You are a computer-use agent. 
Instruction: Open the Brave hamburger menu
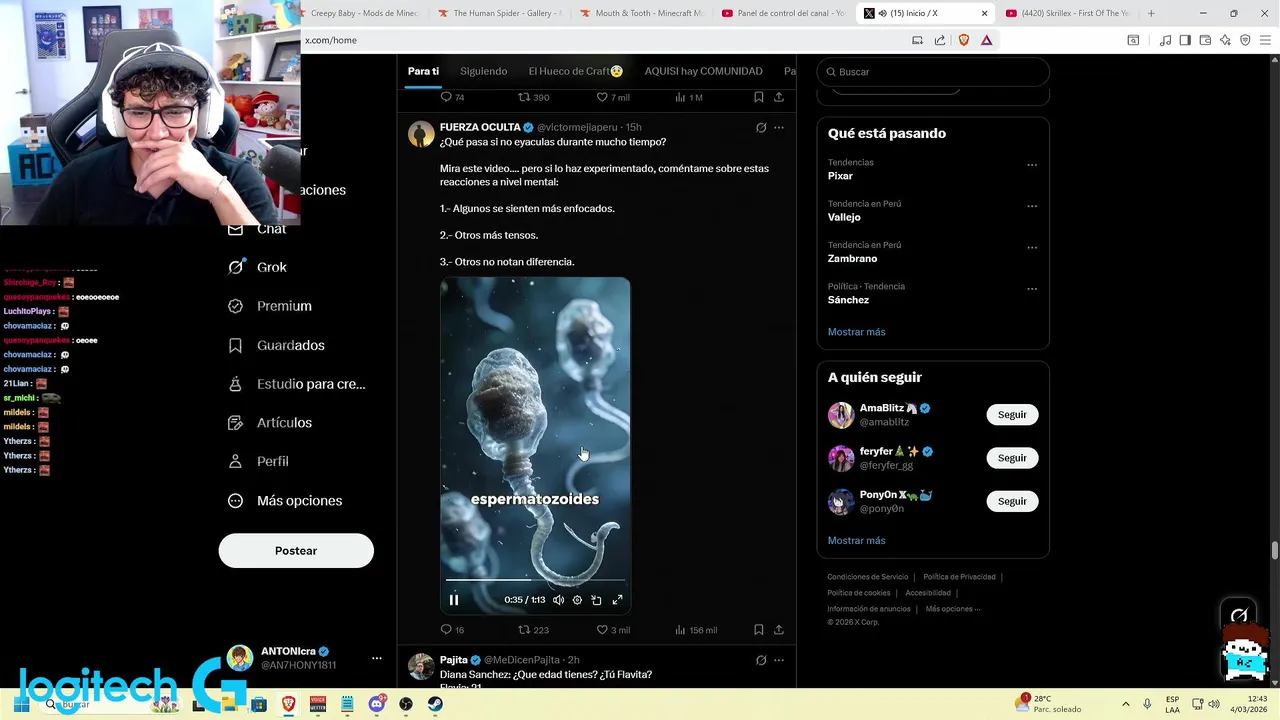tap(1266, 40)
